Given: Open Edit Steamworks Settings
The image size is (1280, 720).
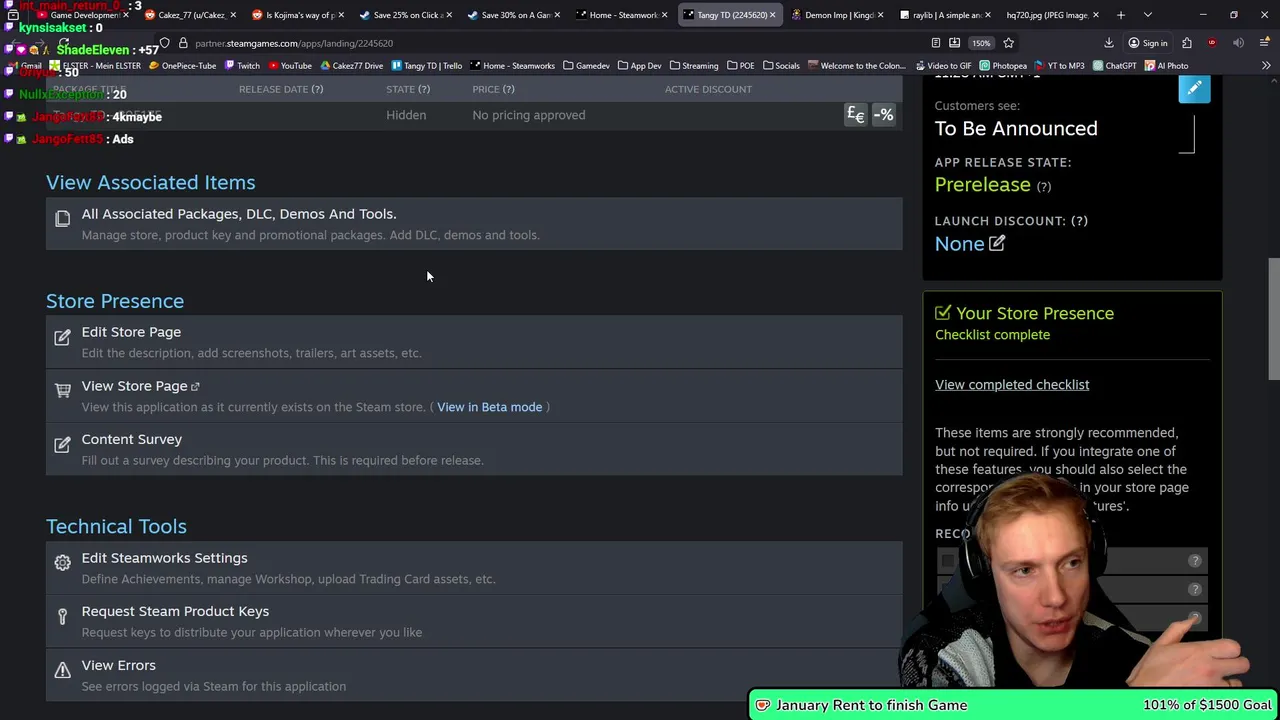Looking at the screenshot, I should [164, 558].
